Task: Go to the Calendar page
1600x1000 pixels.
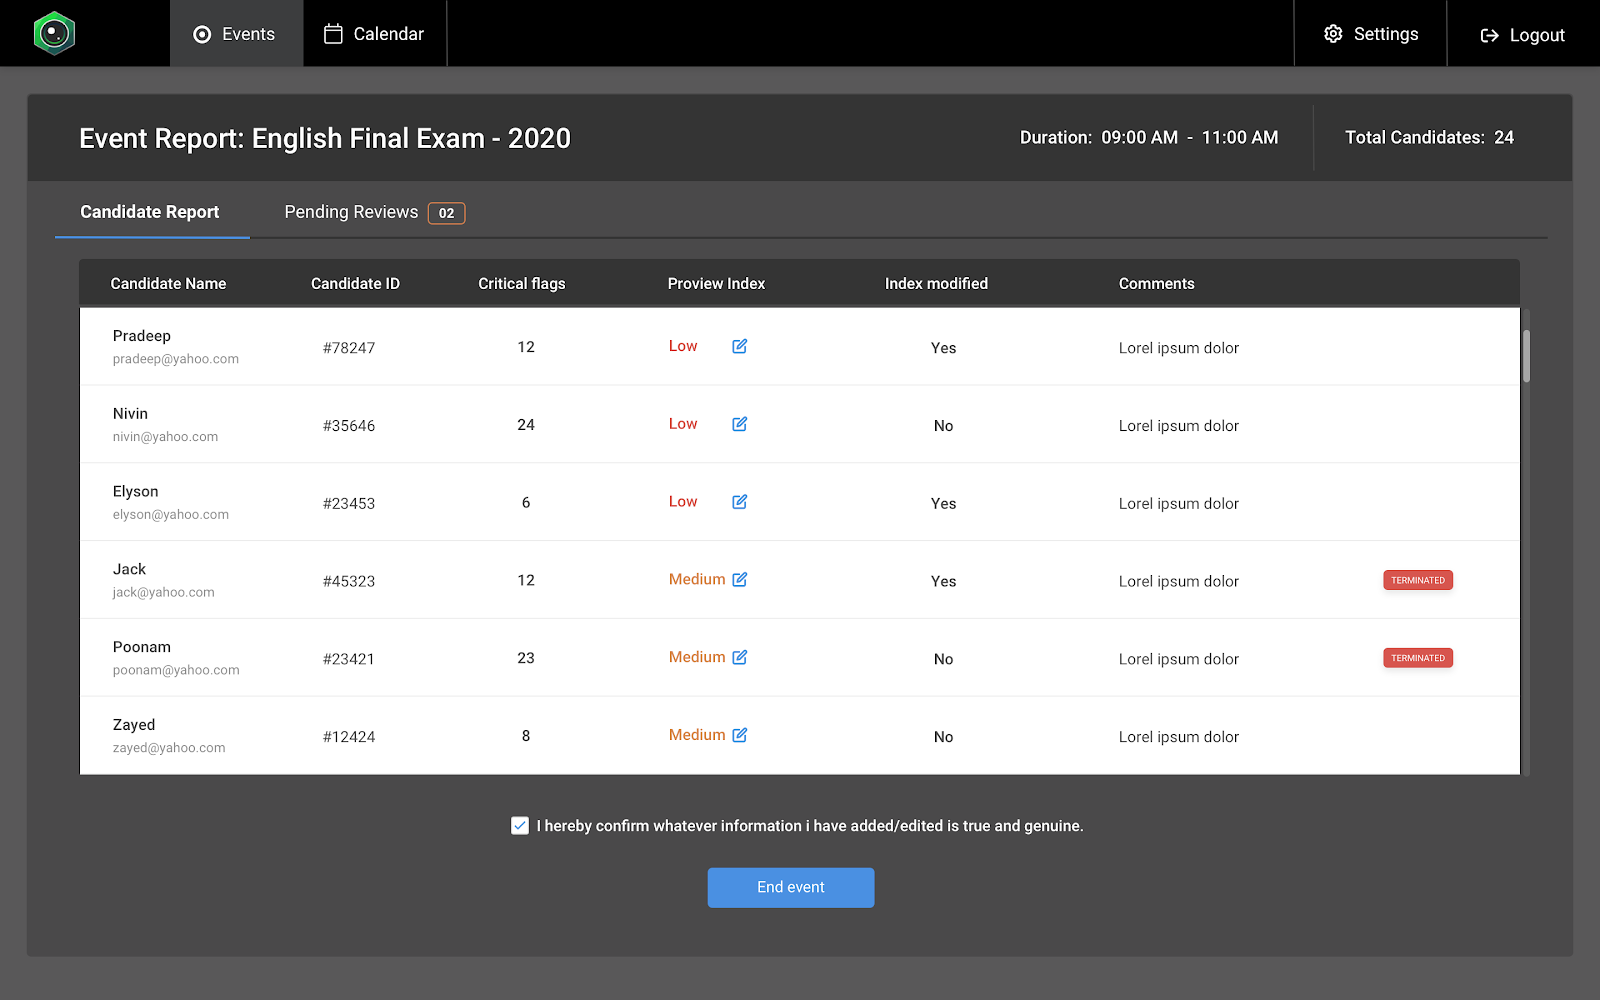Action: 374,34
